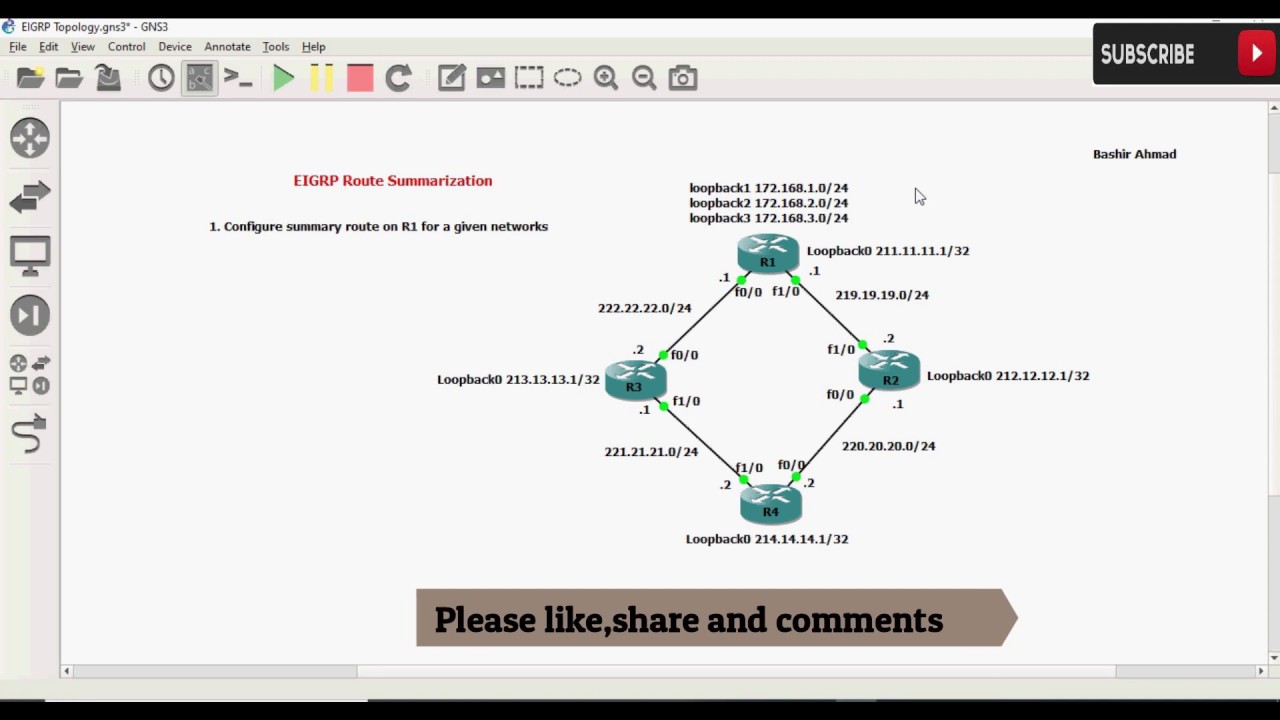
Task: Take a screenshot with camera icon
Action: 683,78
